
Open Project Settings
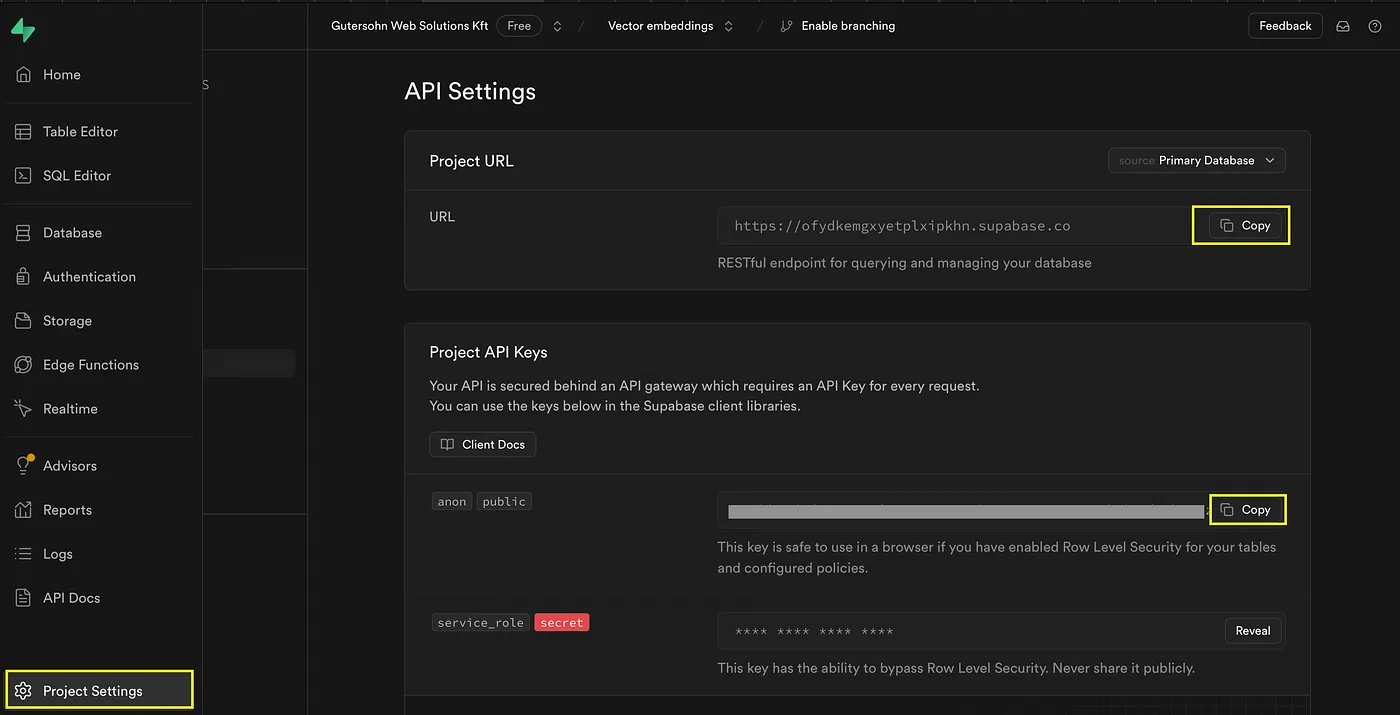99,691
